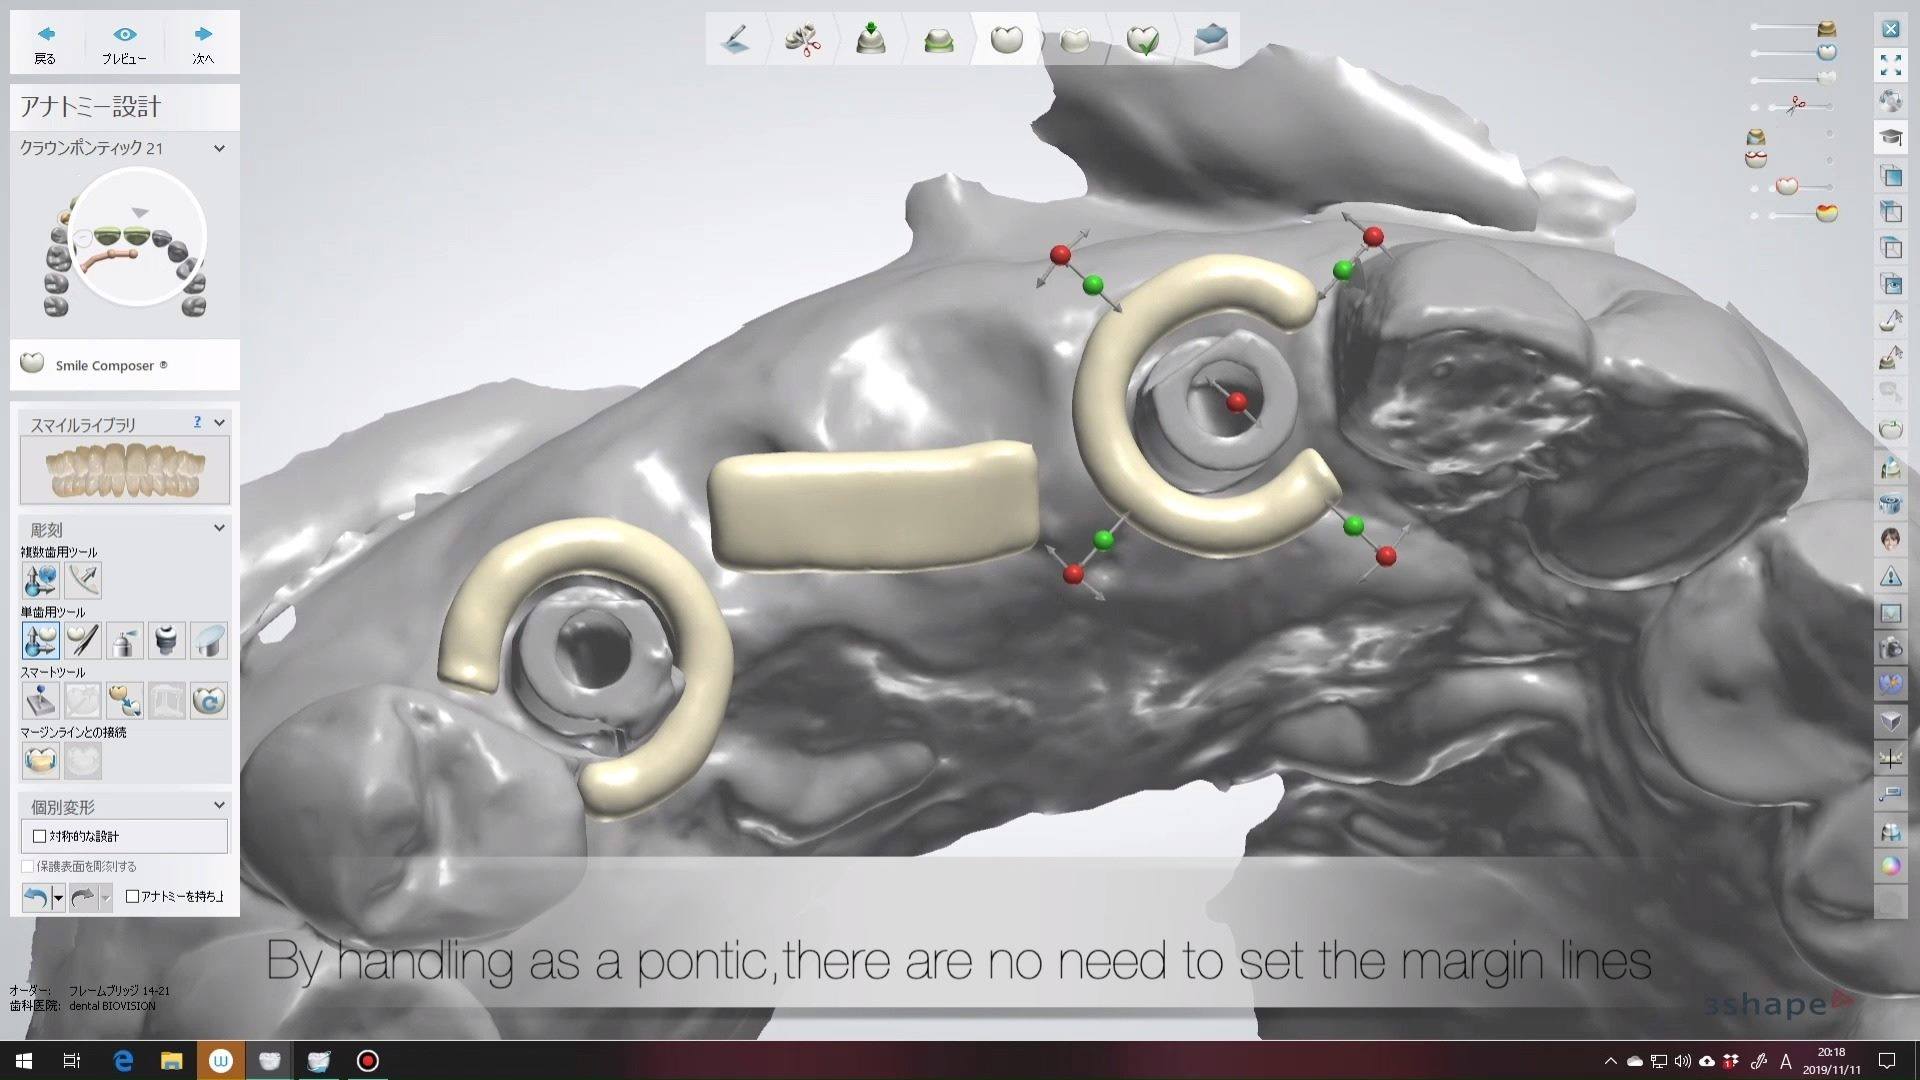
Task: Toggle the solid blue cube view mode
Action: [1890, 176]
